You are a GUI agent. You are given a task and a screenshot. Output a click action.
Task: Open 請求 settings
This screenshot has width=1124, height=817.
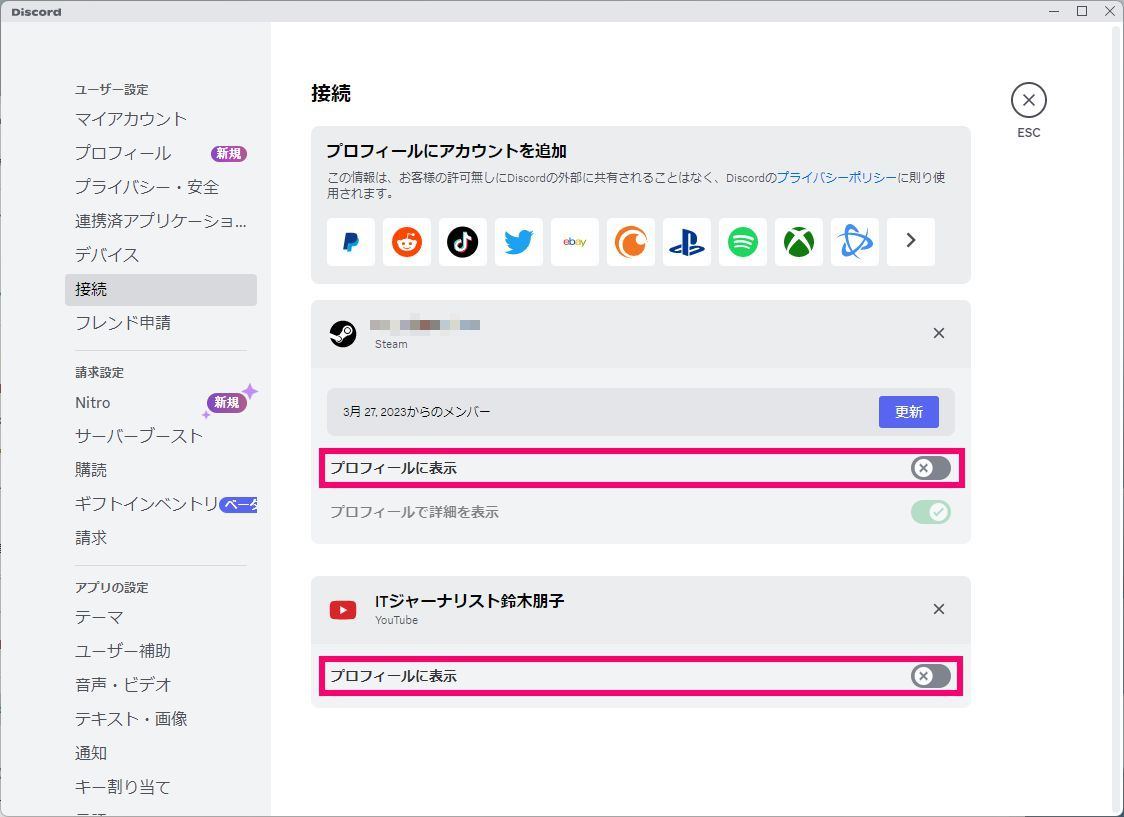161,538
